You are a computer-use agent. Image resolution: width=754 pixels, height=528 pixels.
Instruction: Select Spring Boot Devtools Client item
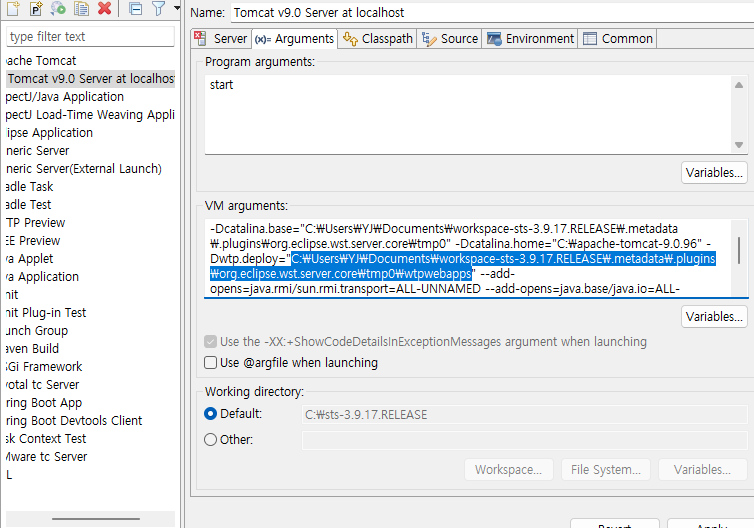(75, 421)
